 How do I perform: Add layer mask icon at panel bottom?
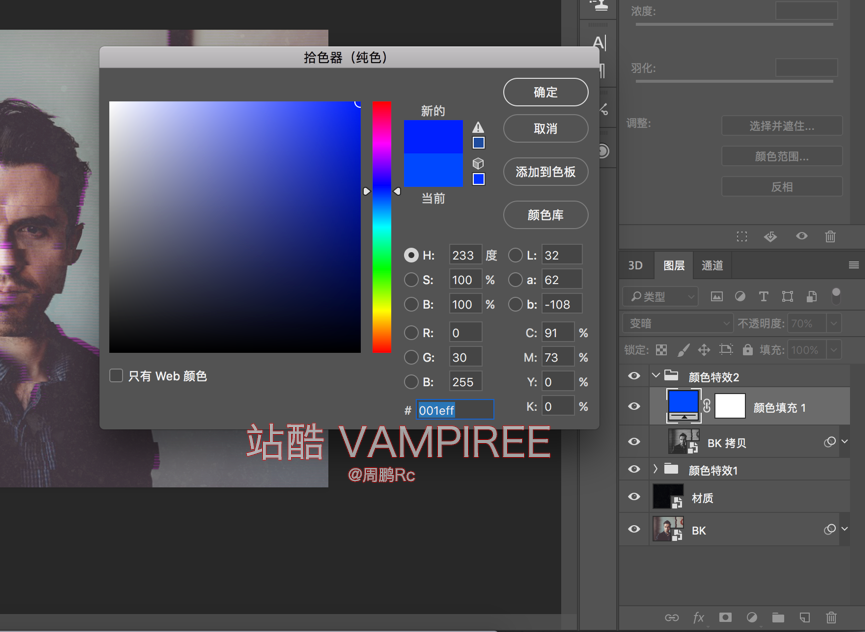click(725, 617)
